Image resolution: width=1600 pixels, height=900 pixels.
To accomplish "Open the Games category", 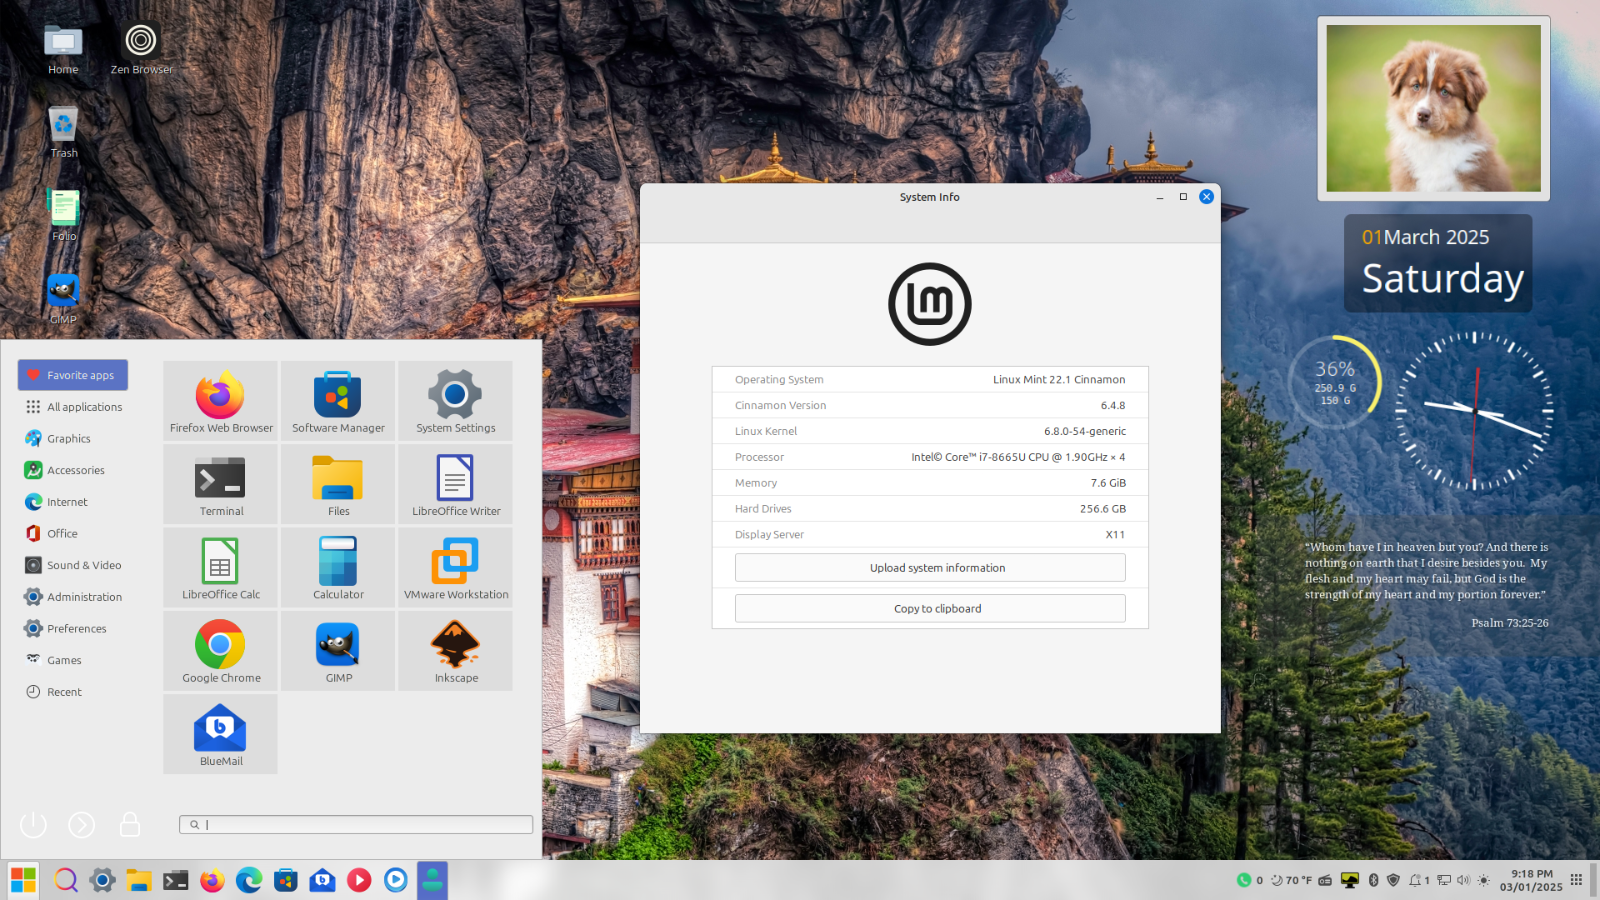I will [73, 660].
